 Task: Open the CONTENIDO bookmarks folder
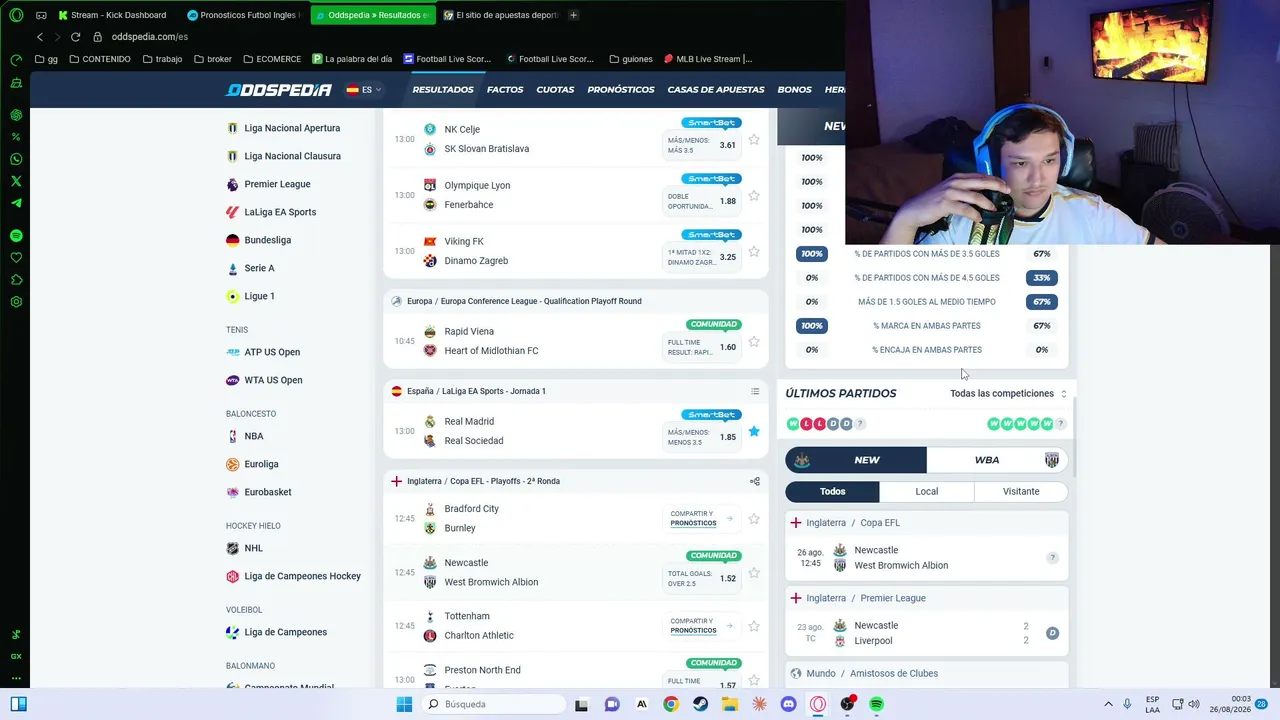coord(98,59)
